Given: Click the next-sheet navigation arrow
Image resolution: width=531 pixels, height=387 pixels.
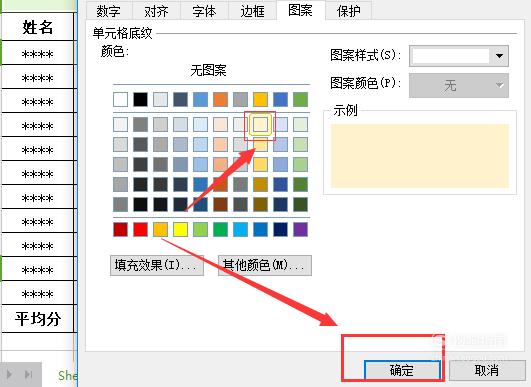Looking at the screenshot, I should [x=9, y=374].
